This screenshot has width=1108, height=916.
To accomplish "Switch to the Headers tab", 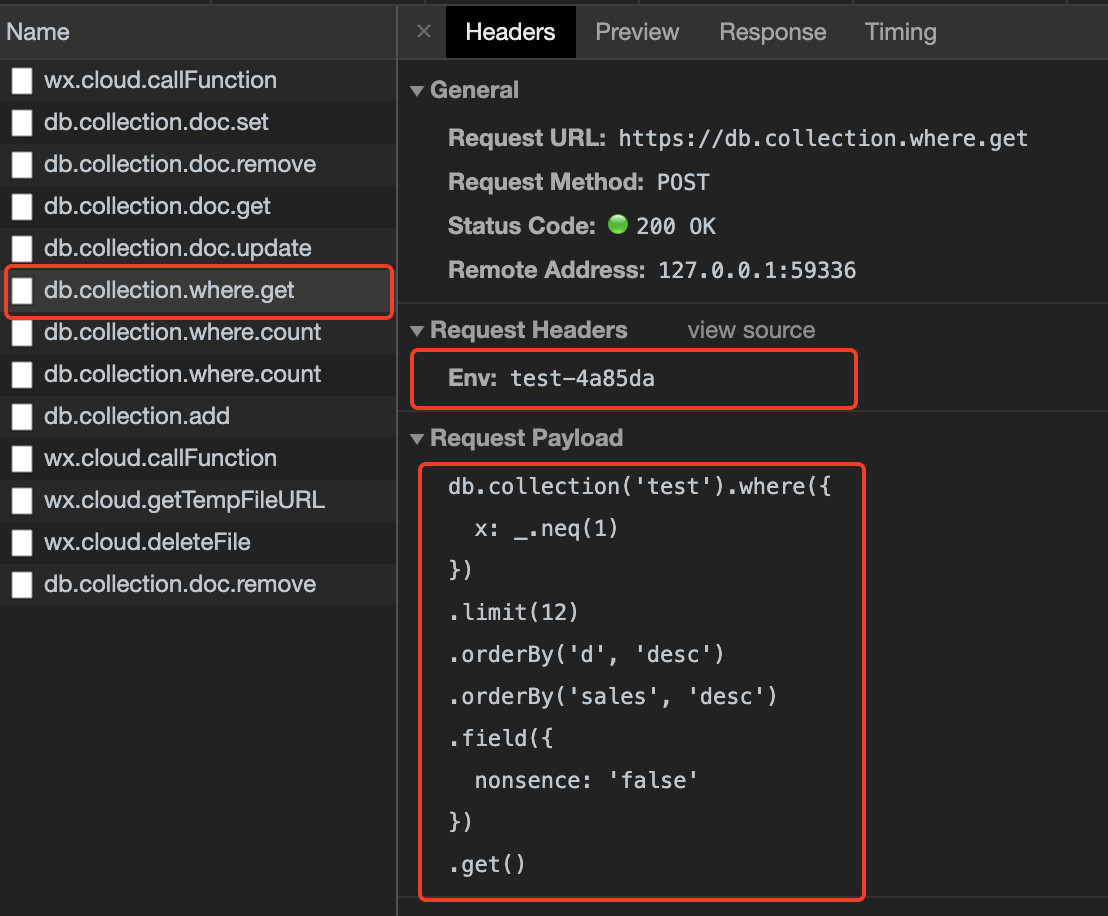I will pos(510,32).
